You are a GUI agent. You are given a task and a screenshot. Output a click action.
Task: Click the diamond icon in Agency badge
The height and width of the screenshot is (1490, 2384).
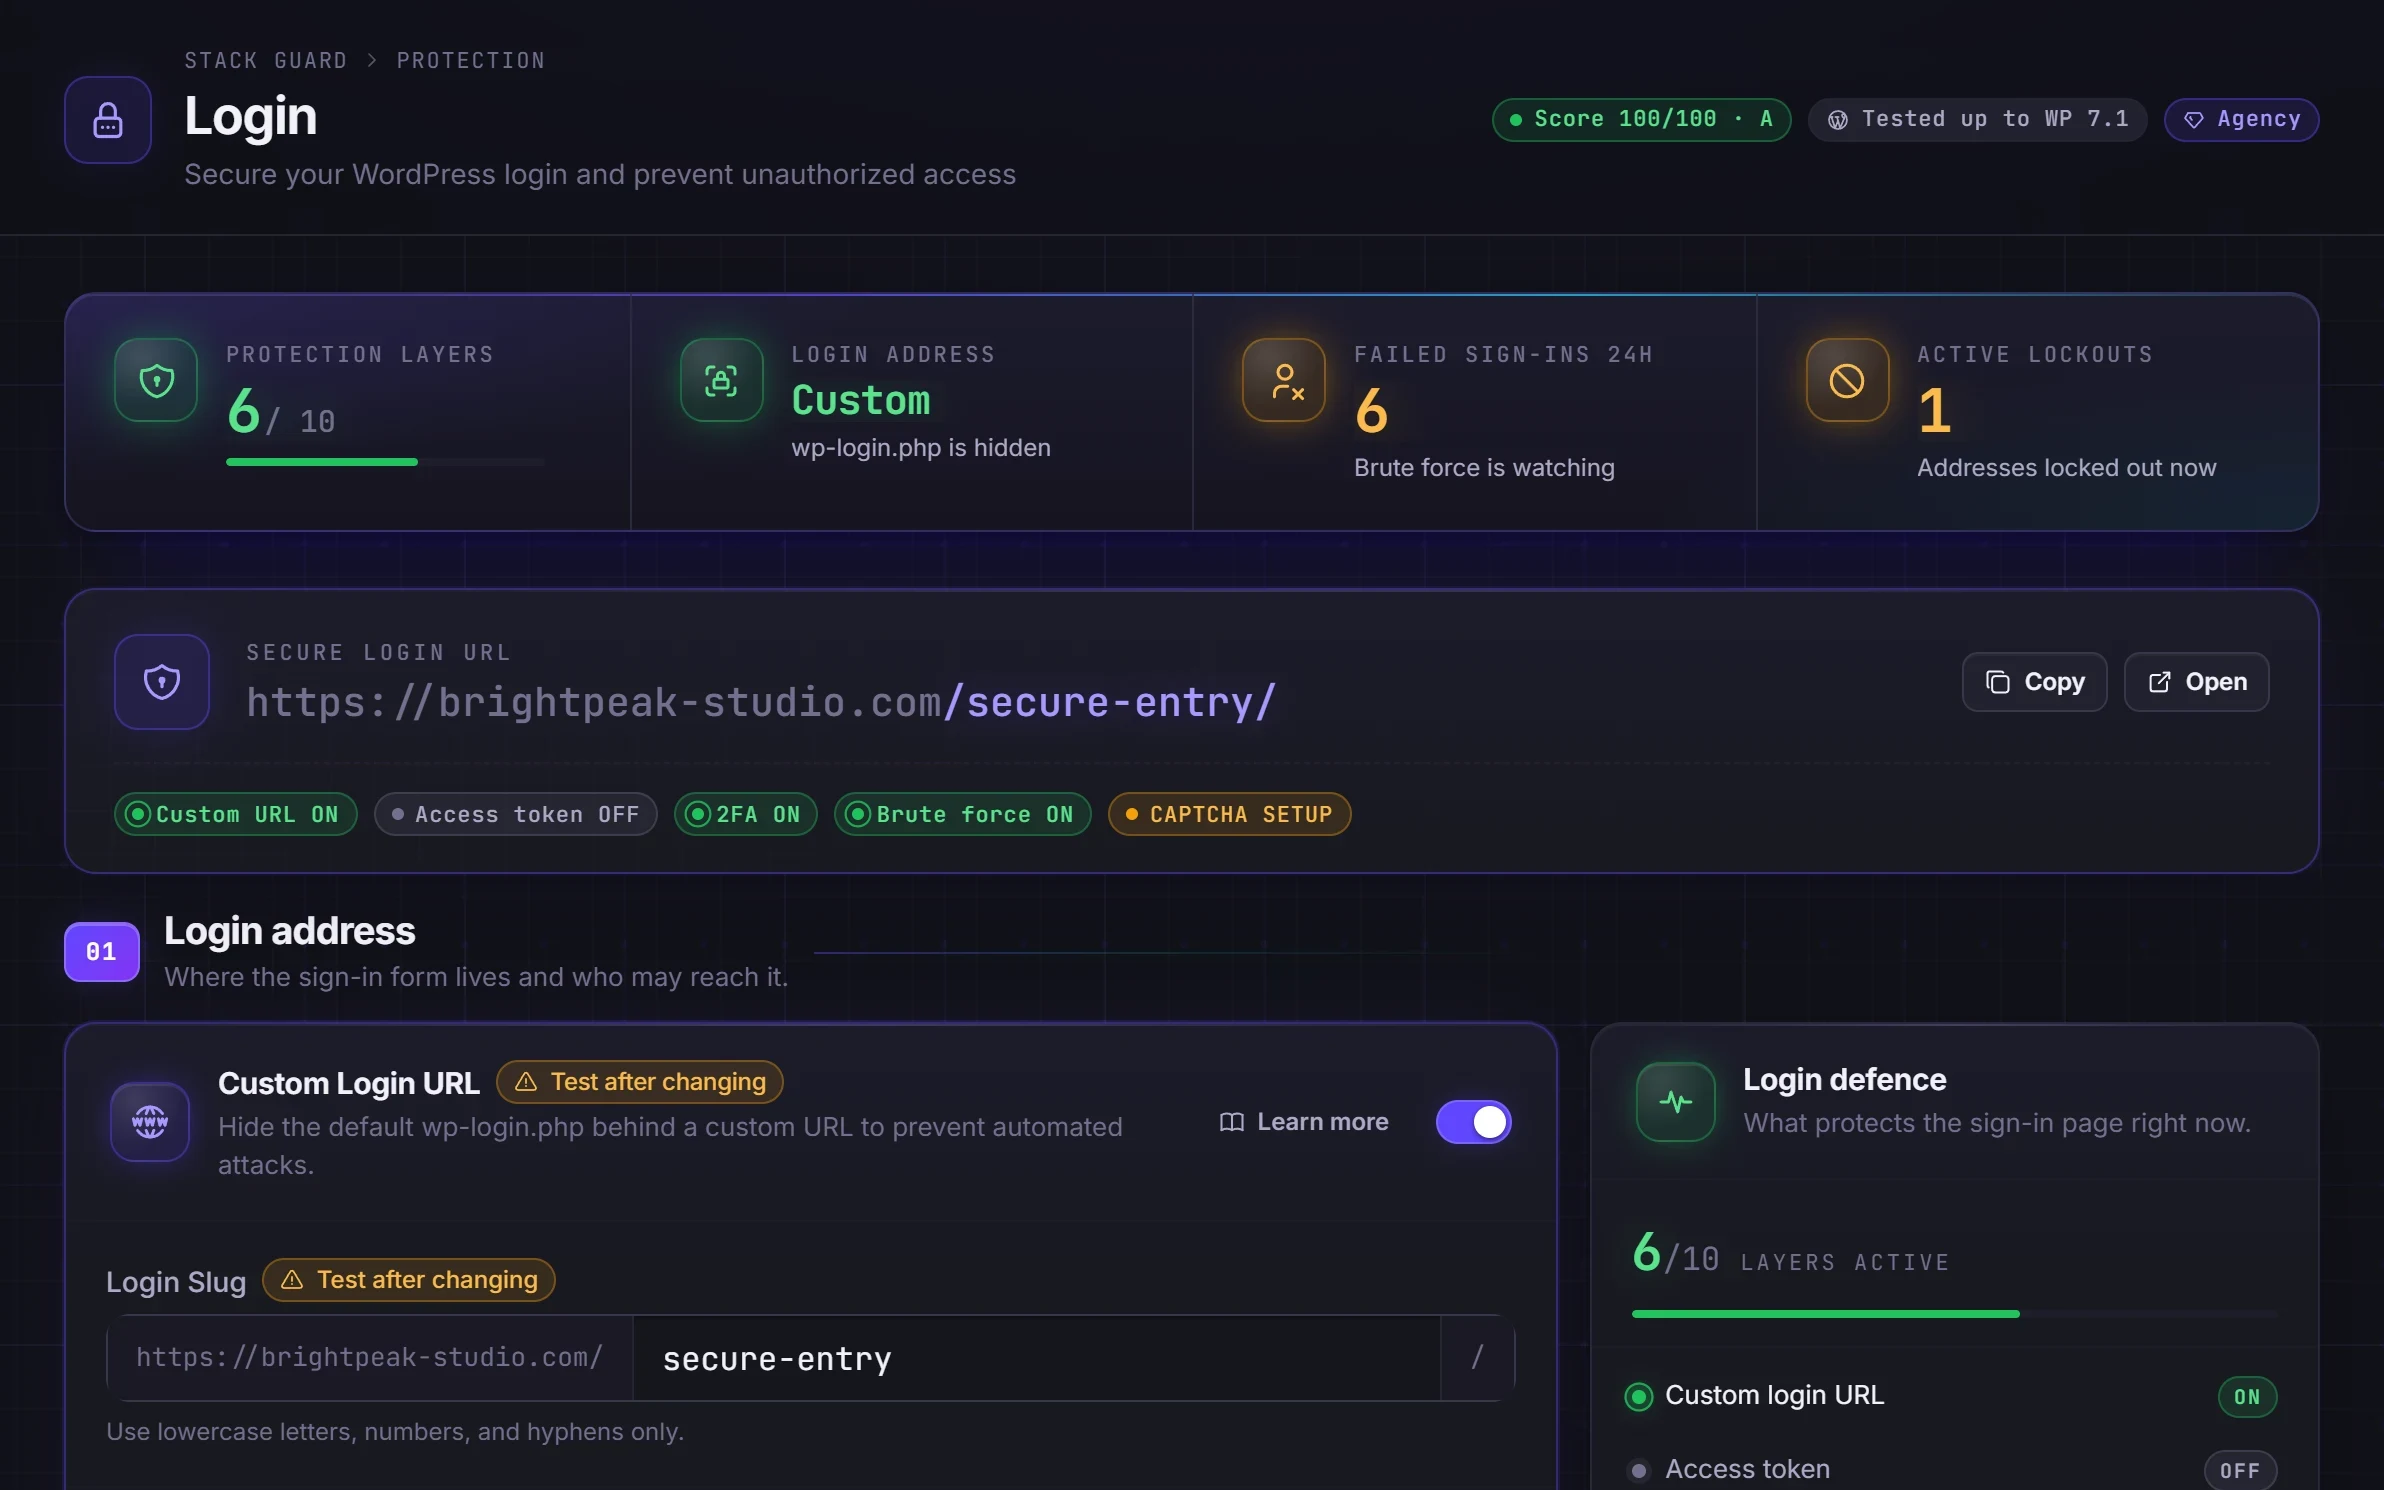[x=2194, y=120]
